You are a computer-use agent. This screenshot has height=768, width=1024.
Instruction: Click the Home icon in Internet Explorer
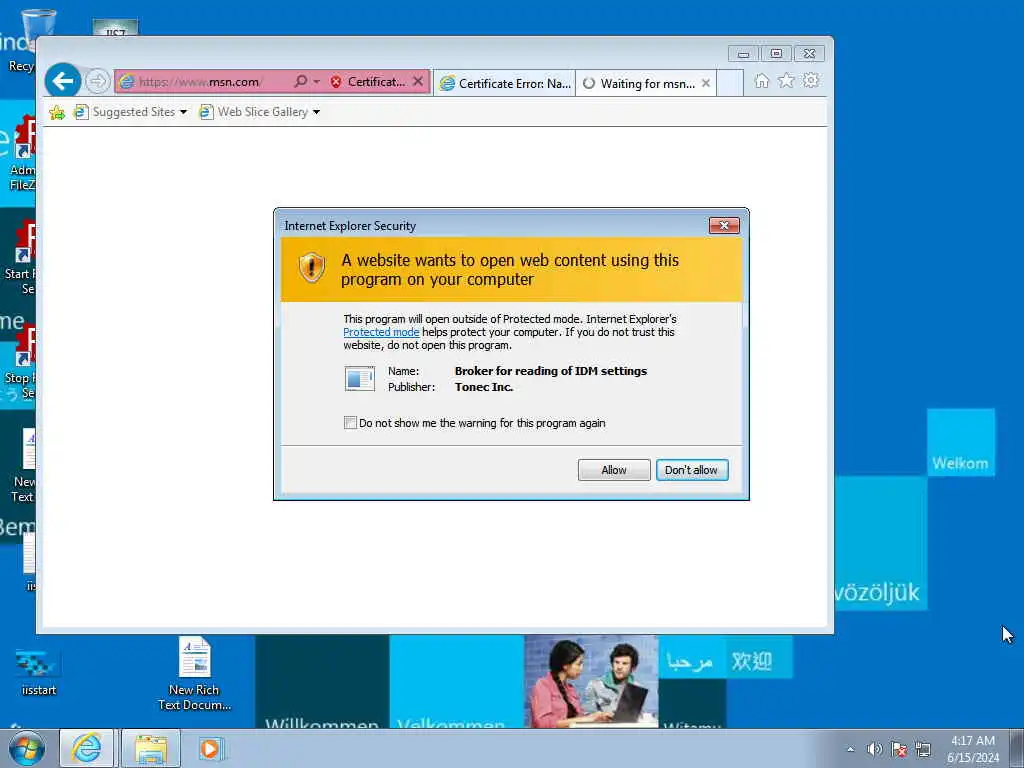pos(761,81)
